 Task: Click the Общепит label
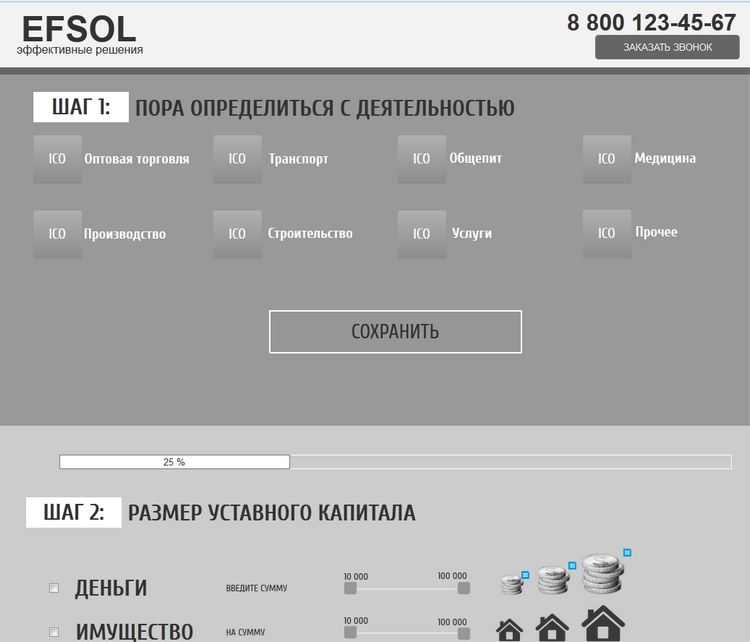(x=476, y=158)
